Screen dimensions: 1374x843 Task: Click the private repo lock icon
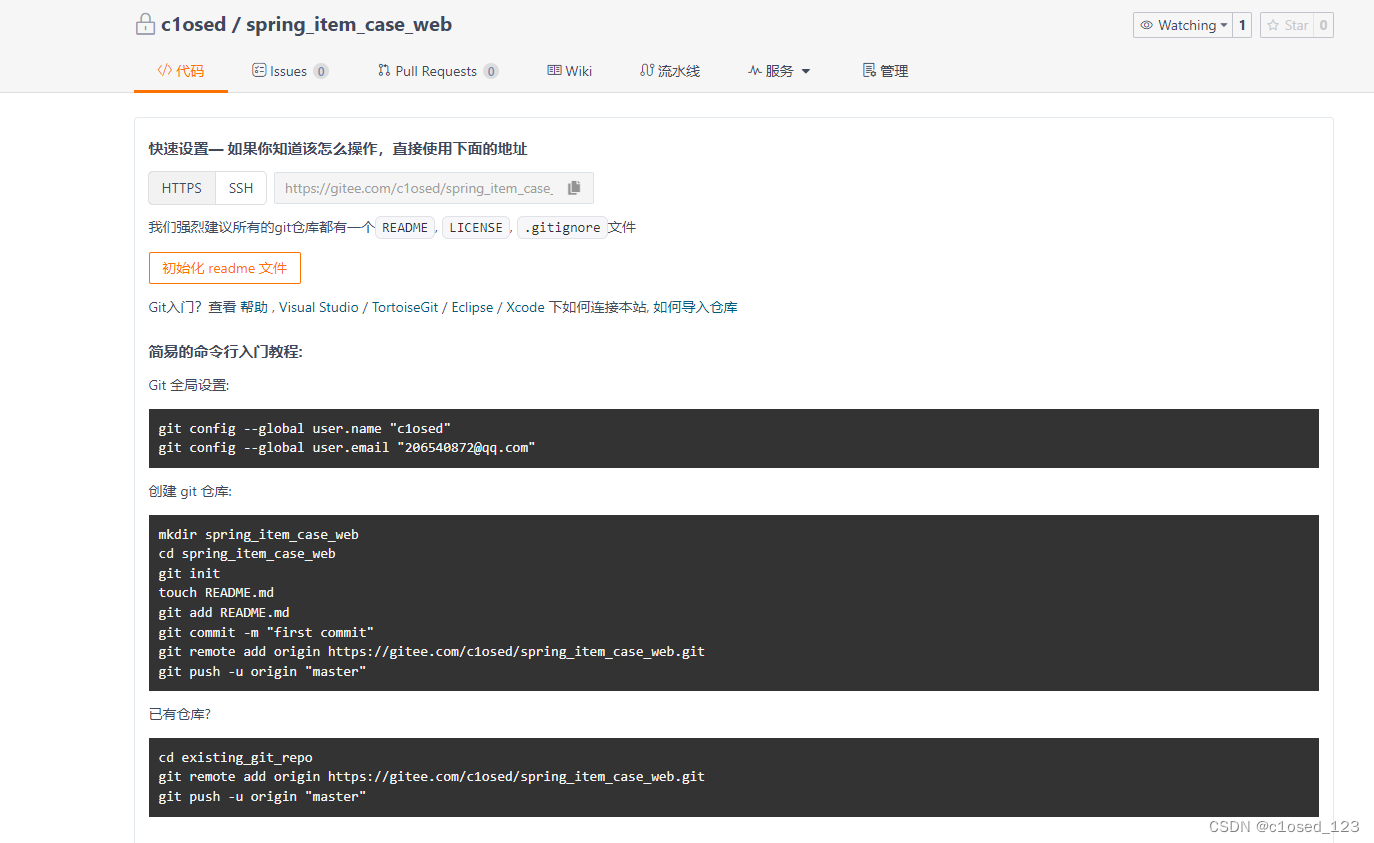pyautogui.click(x=145, y=25)
